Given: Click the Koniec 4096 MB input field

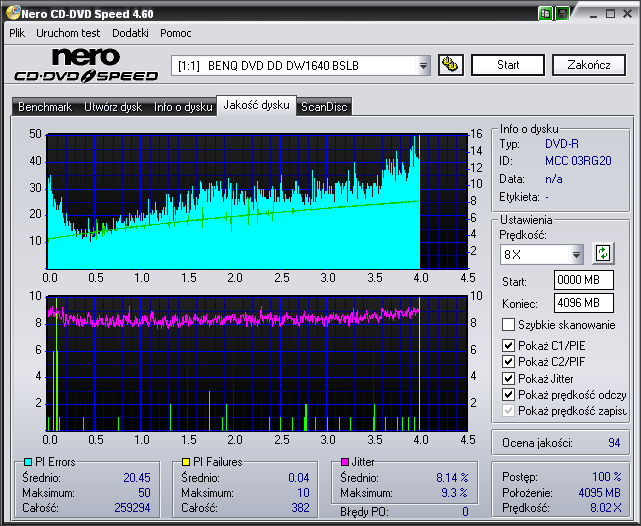Looking at the screenshot, I should [x=584, y=303].
